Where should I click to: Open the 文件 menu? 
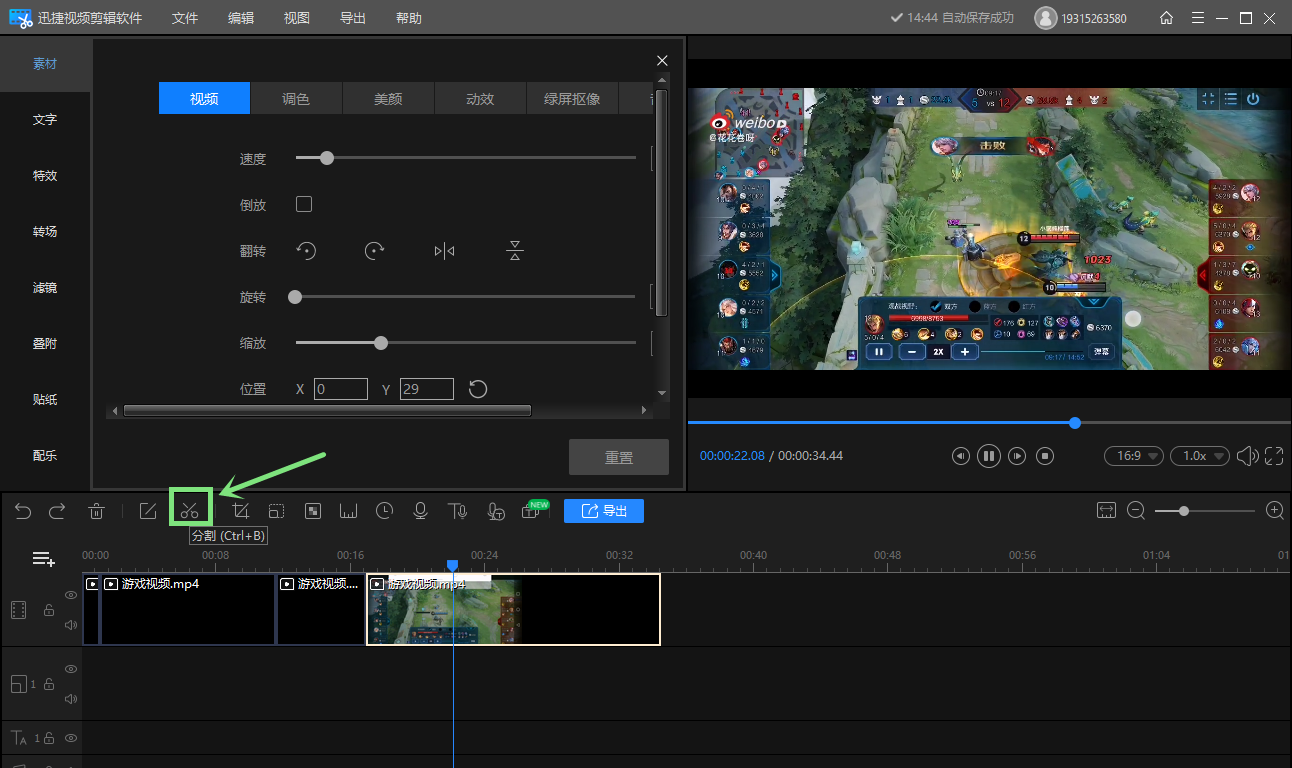185,18
